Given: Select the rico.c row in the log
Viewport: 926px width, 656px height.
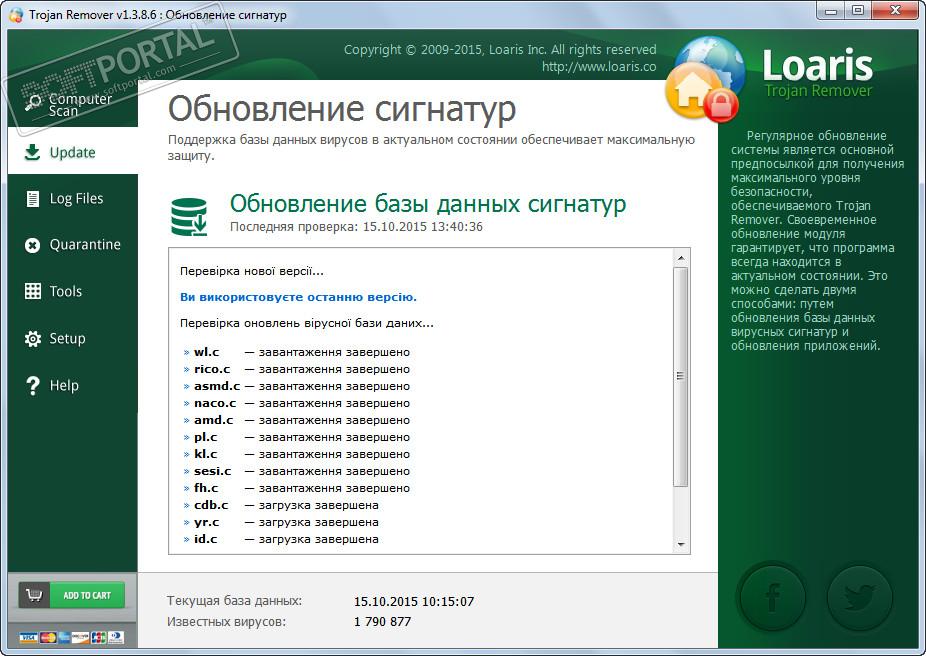Looking at the screenshot, I should 296,369.
